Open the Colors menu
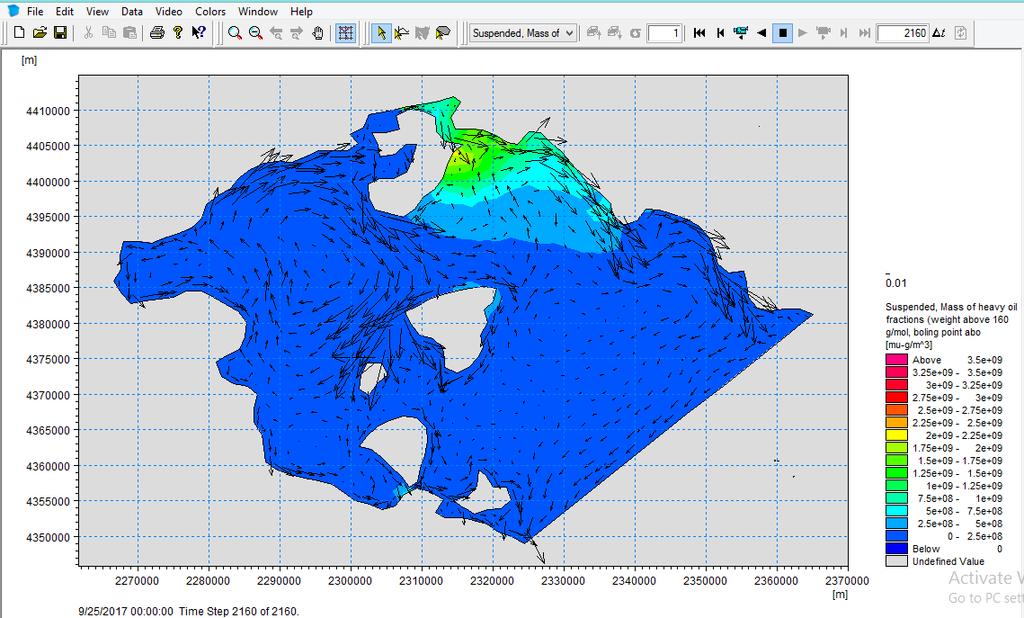 210,11
